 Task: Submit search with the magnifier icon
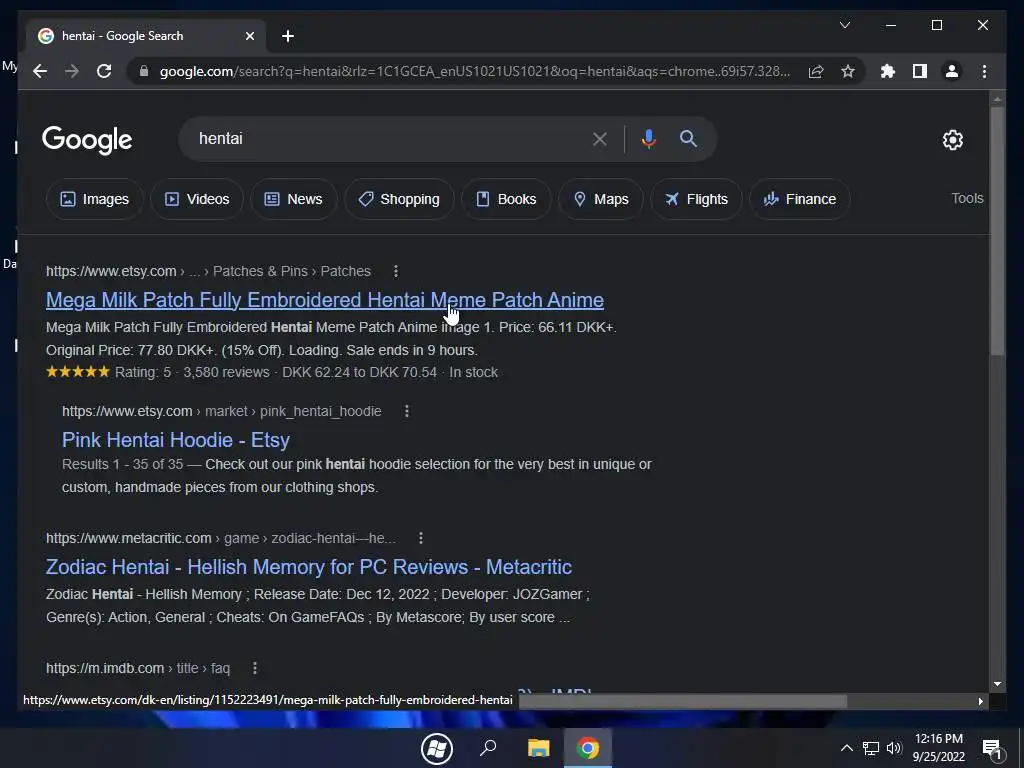click(x=688, y=138)
